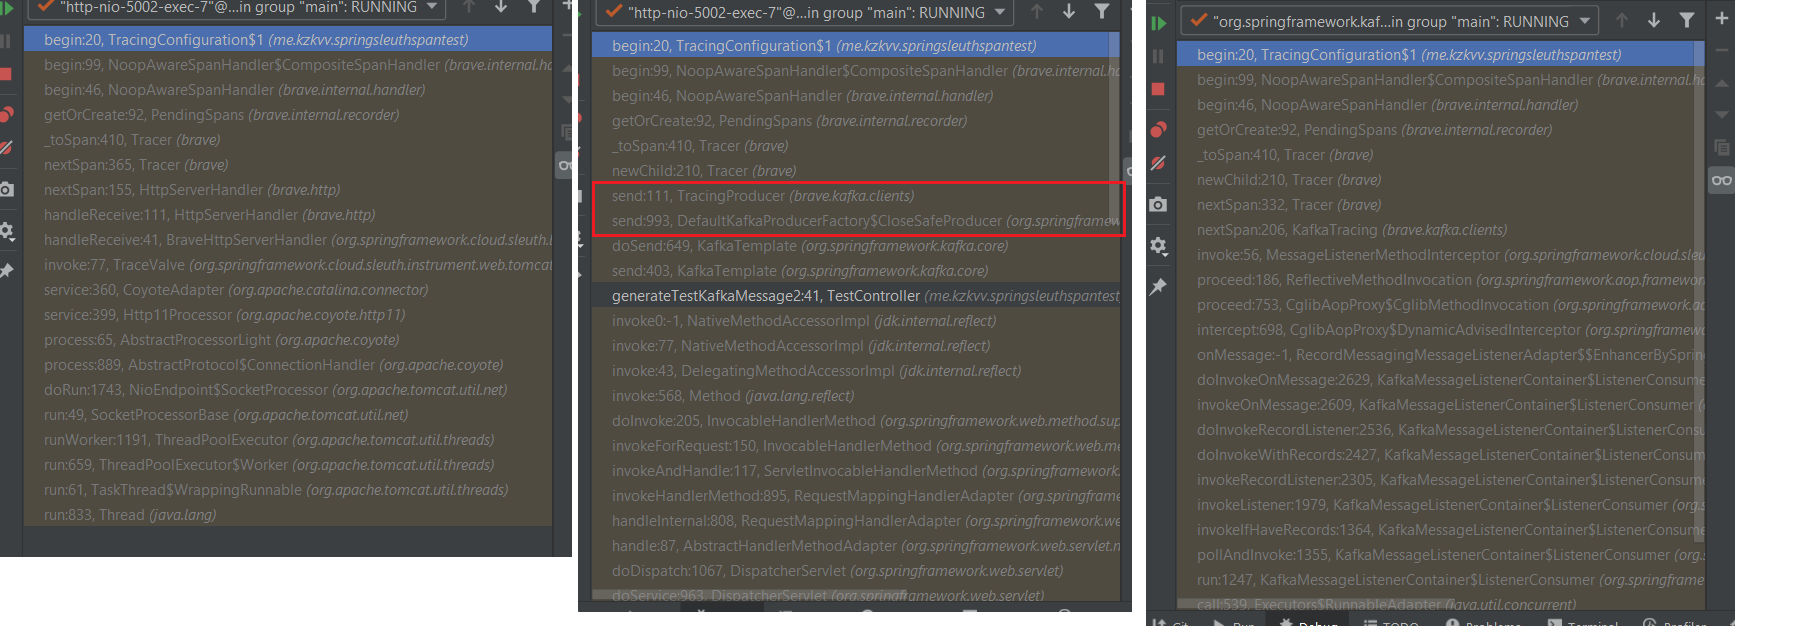Stop the org.springframework.kaf debug session

tap(1158, 89)
